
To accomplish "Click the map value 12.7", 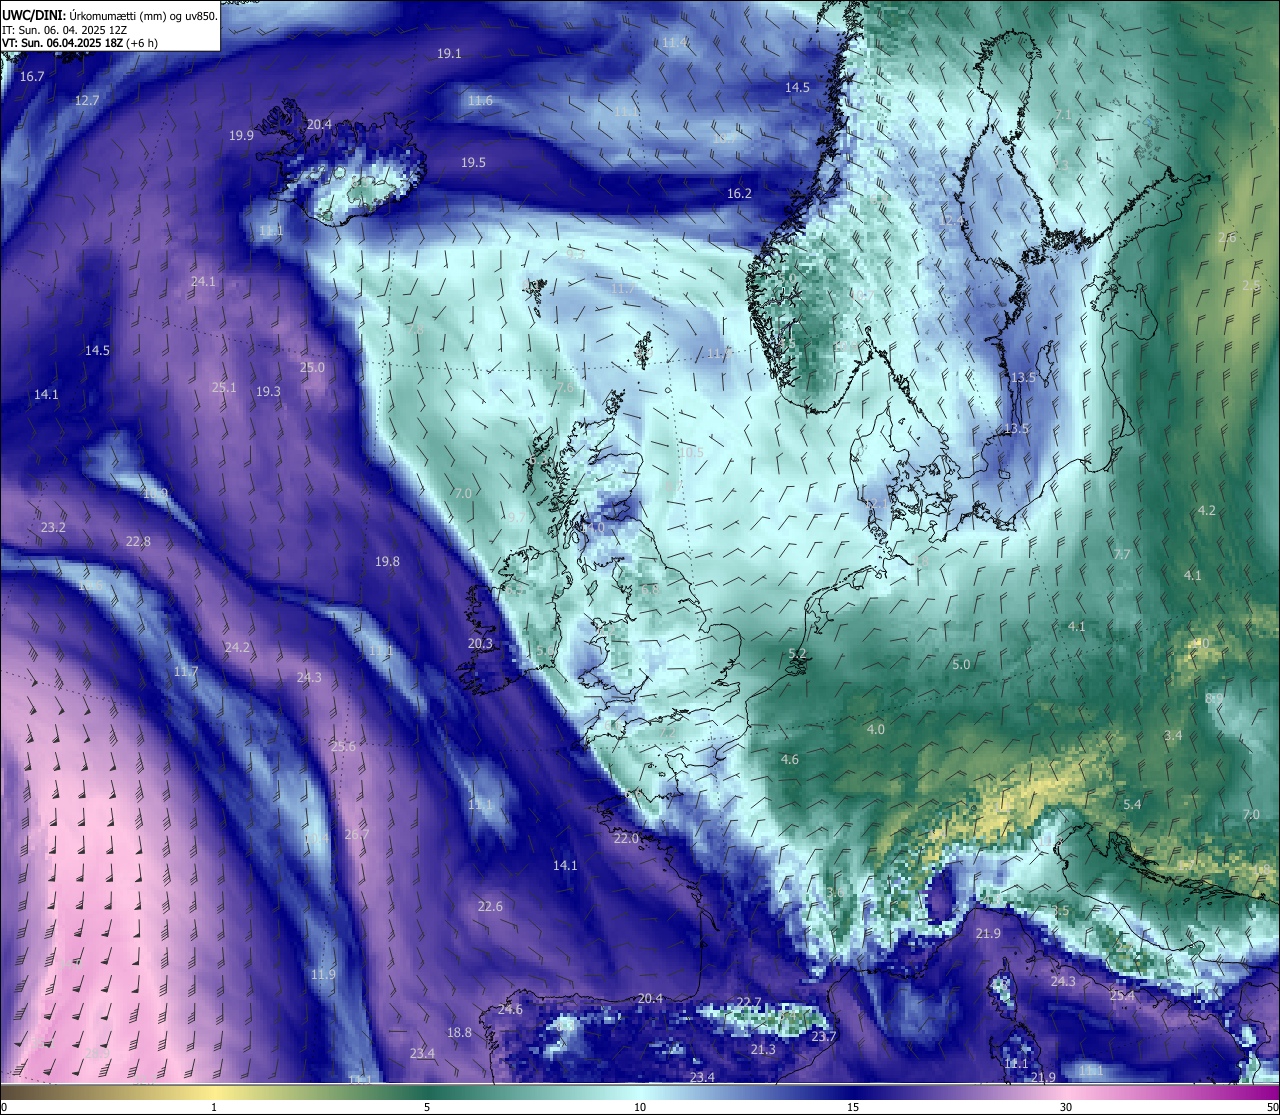I will coord(87,101).
